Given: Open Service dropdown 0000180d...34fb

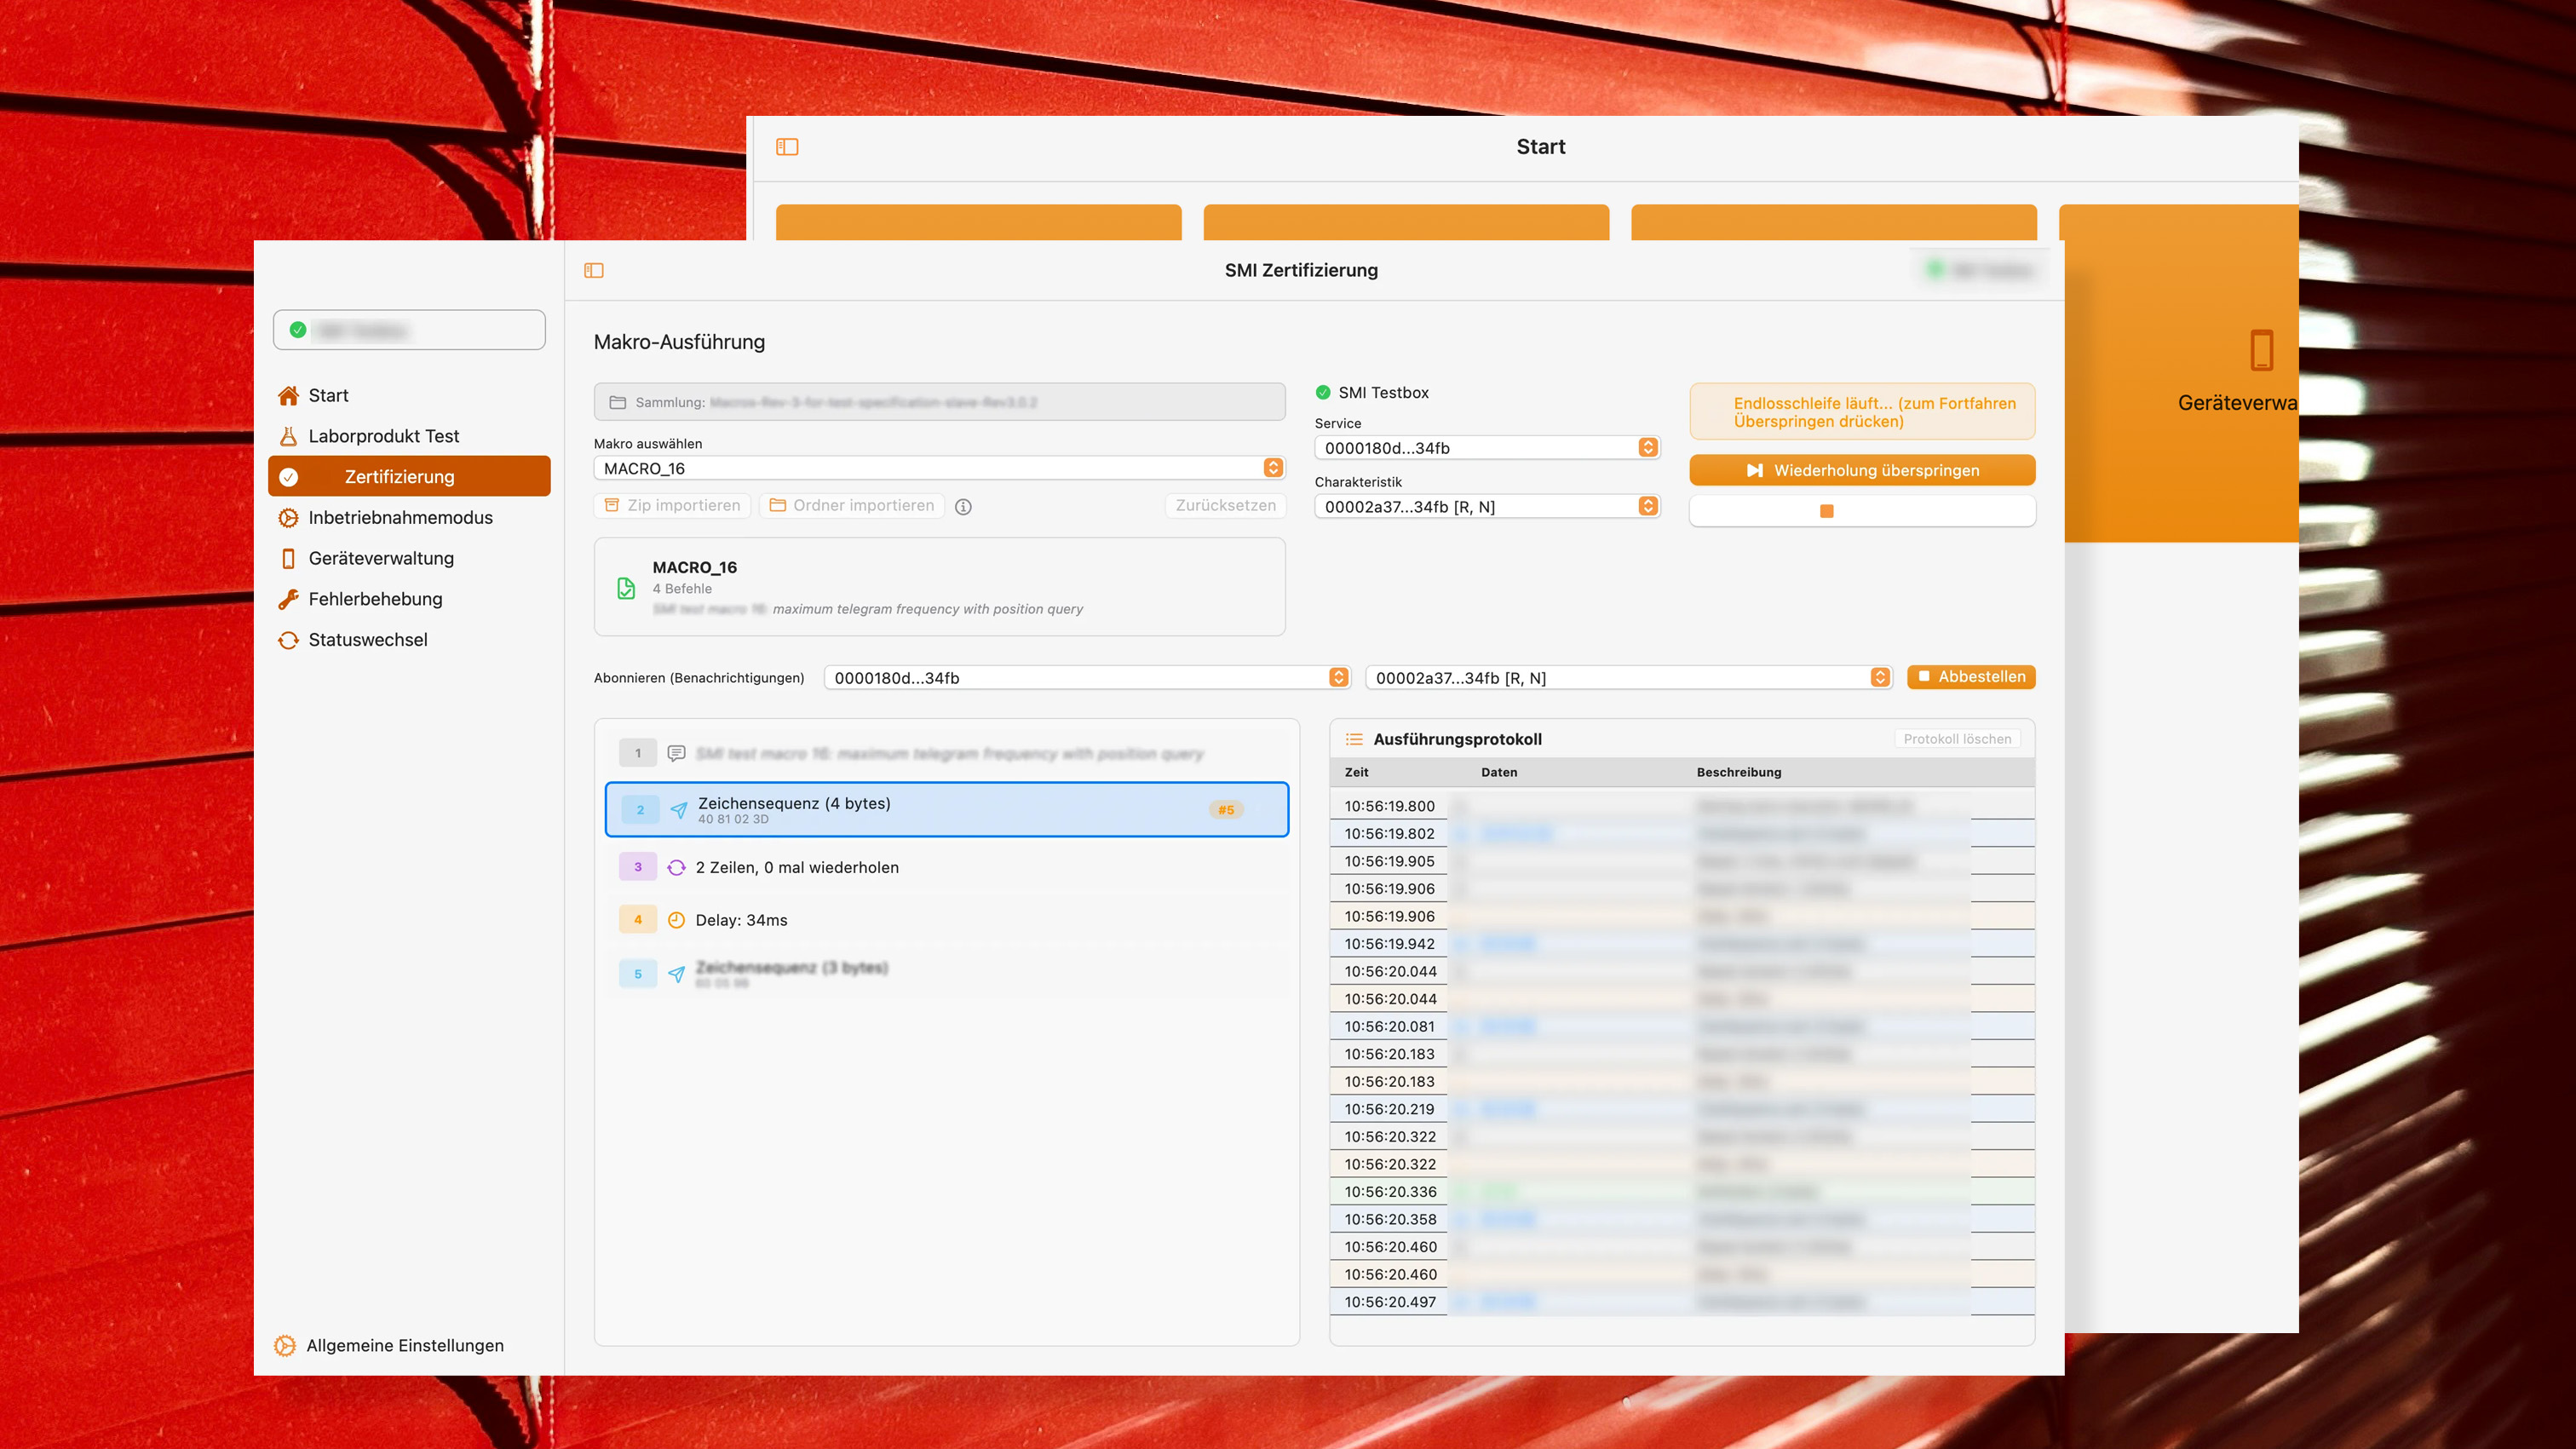Looking at the screenshot, I should 1487,448.
